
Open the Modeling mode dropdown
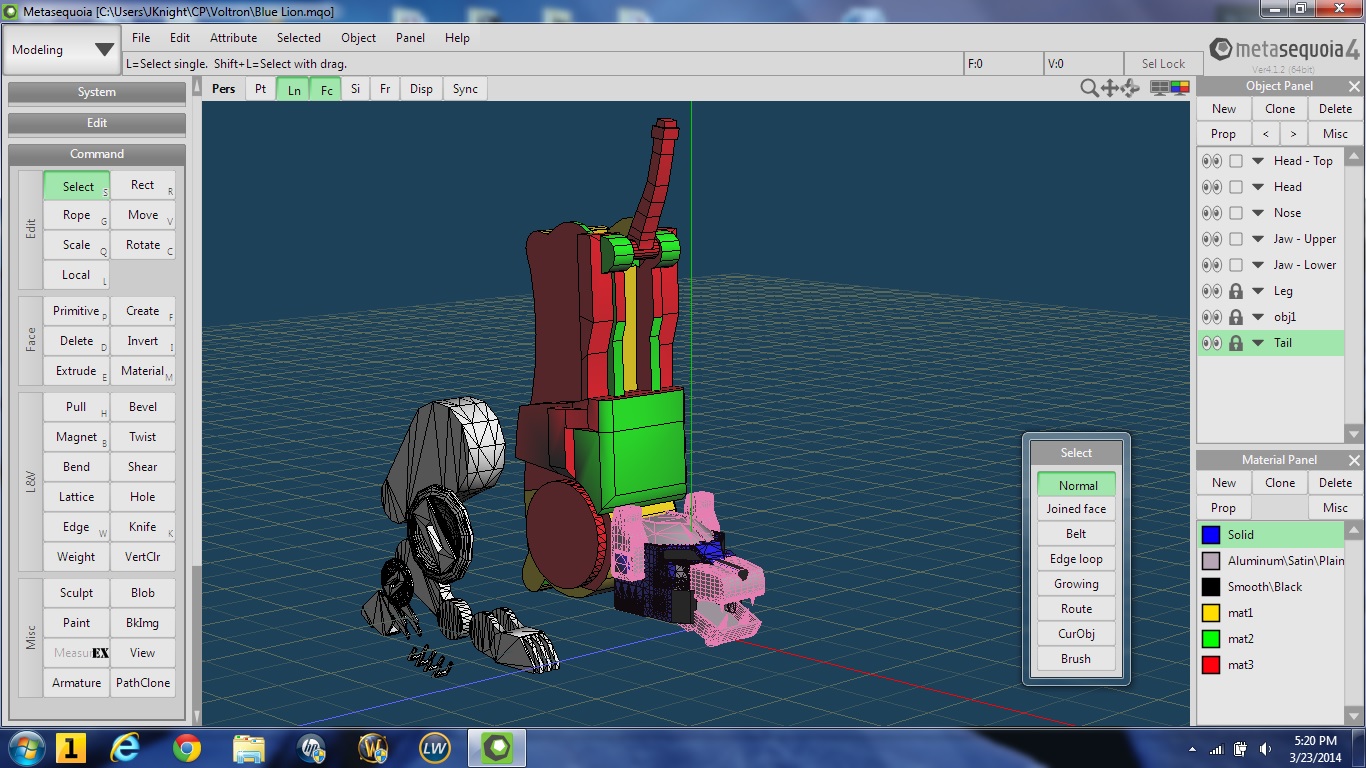point(62,50)
